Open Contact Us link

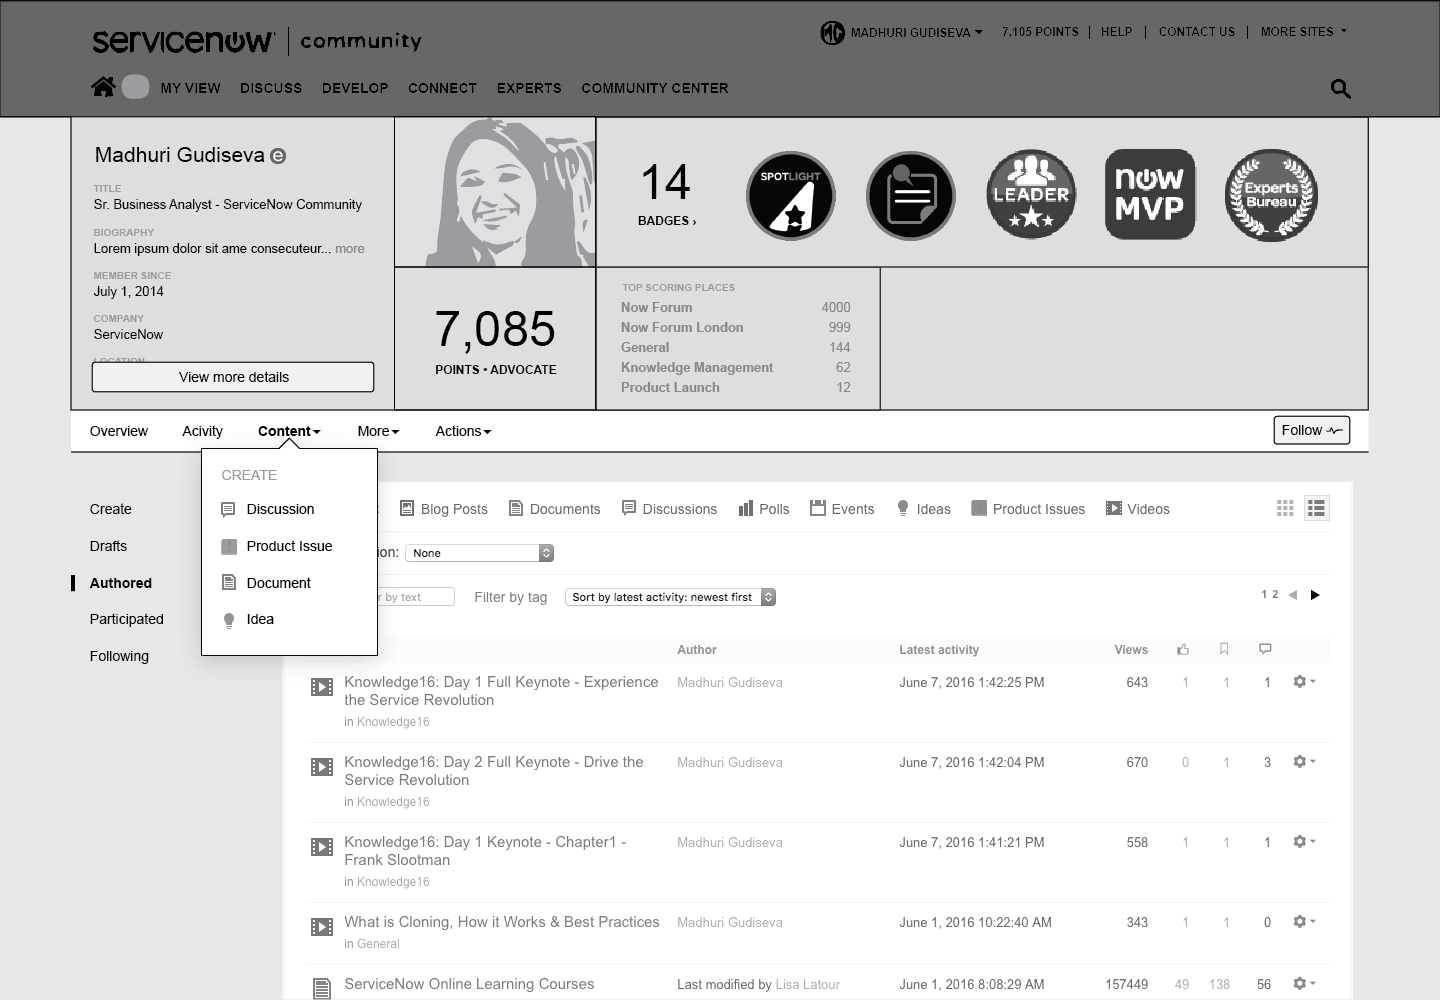tap(1196, 32)
